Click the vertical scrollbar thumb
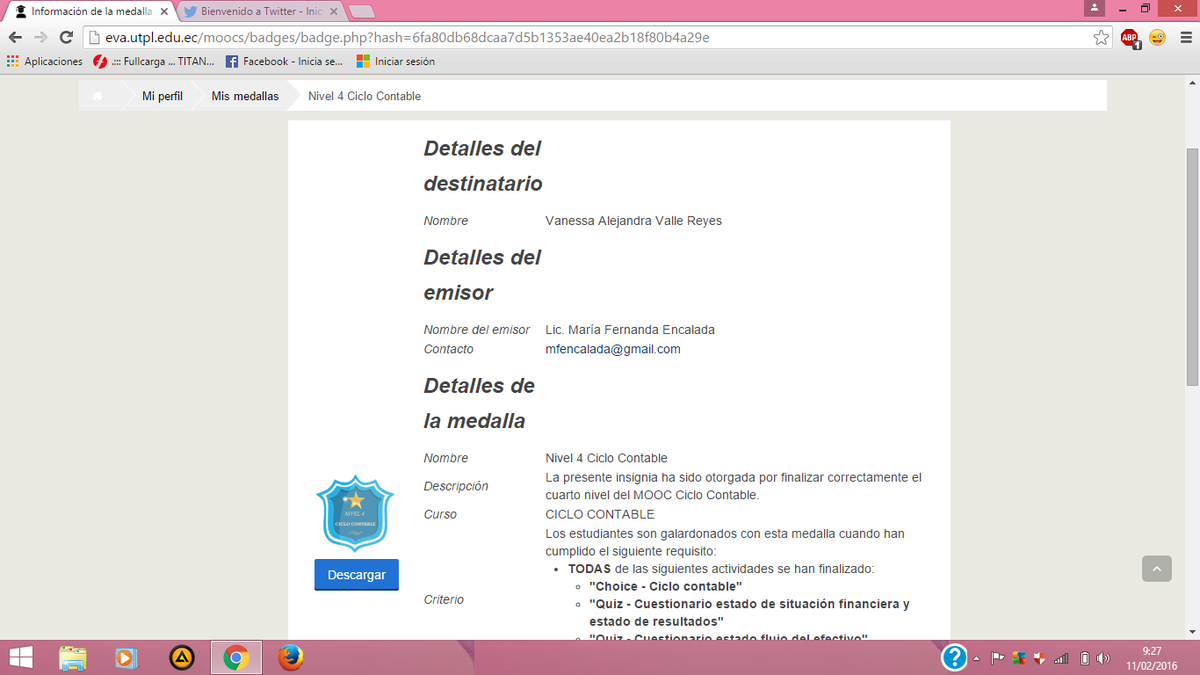Image resolution: width=1200 pixels, height=675 pixels. [x=1191, y=267]
